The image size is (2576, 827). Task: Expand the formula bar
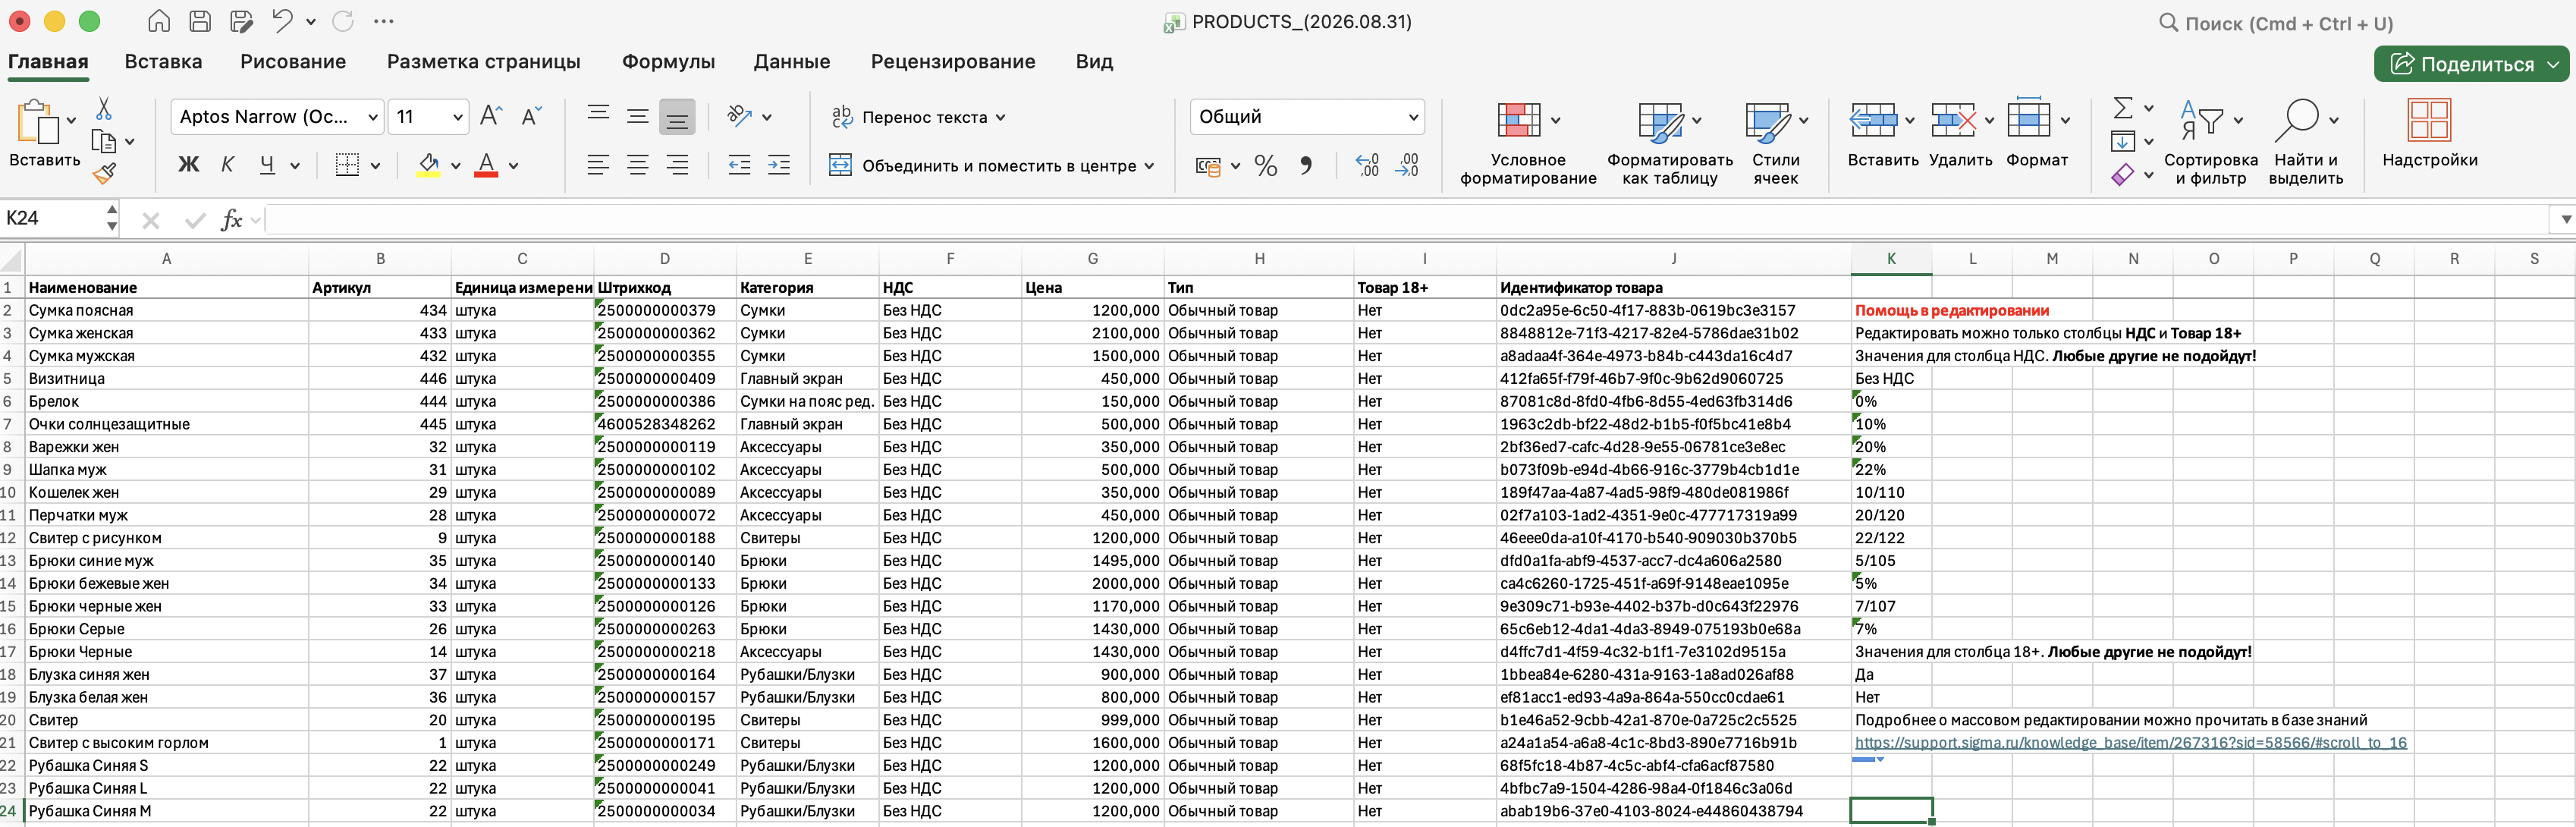(2564, 219)
